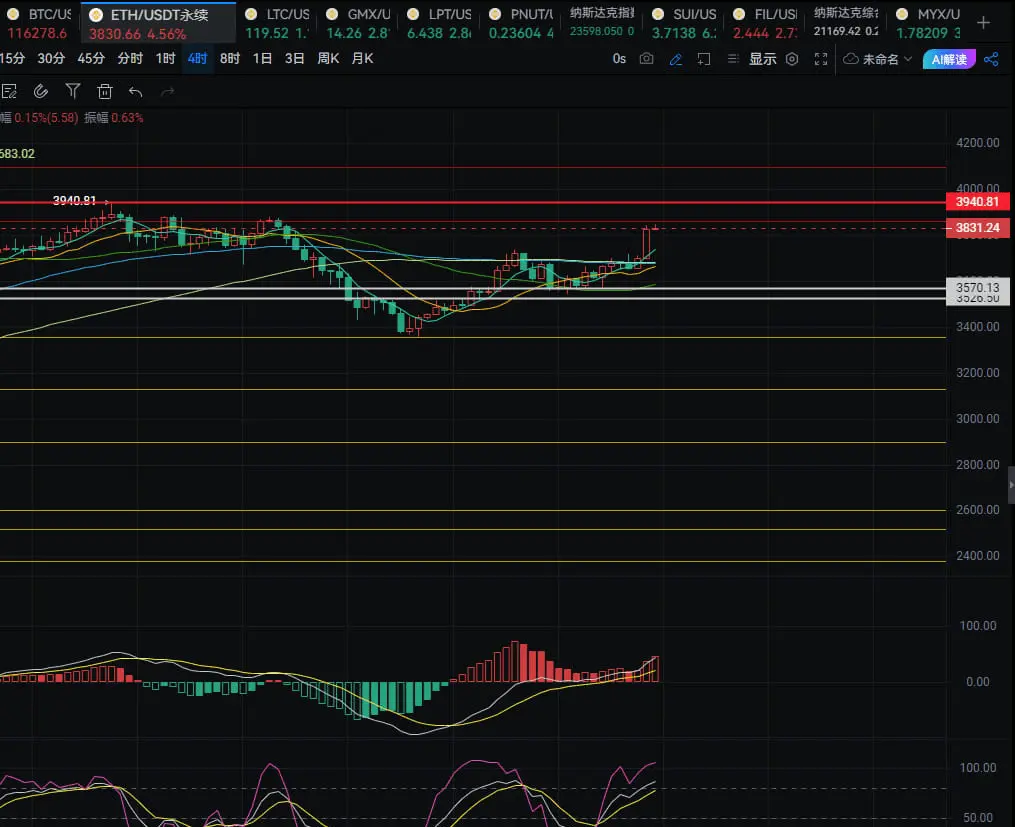Click the add-window layout icon
Image resolution: width=1015 pixels, height=827 pixels.
[704, 59]
